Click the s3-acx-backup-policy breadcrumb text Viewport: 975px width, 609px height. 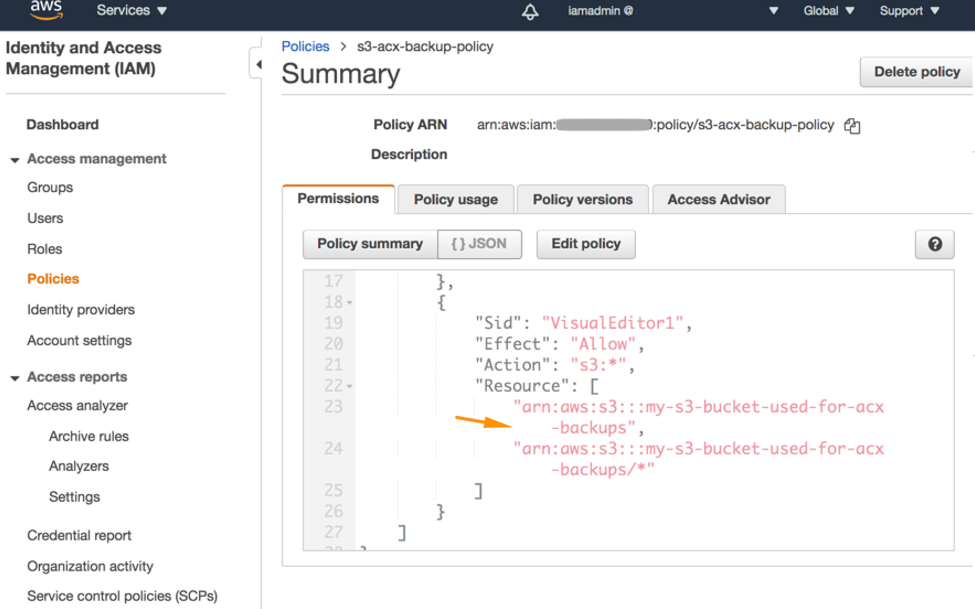pos(425,47)
